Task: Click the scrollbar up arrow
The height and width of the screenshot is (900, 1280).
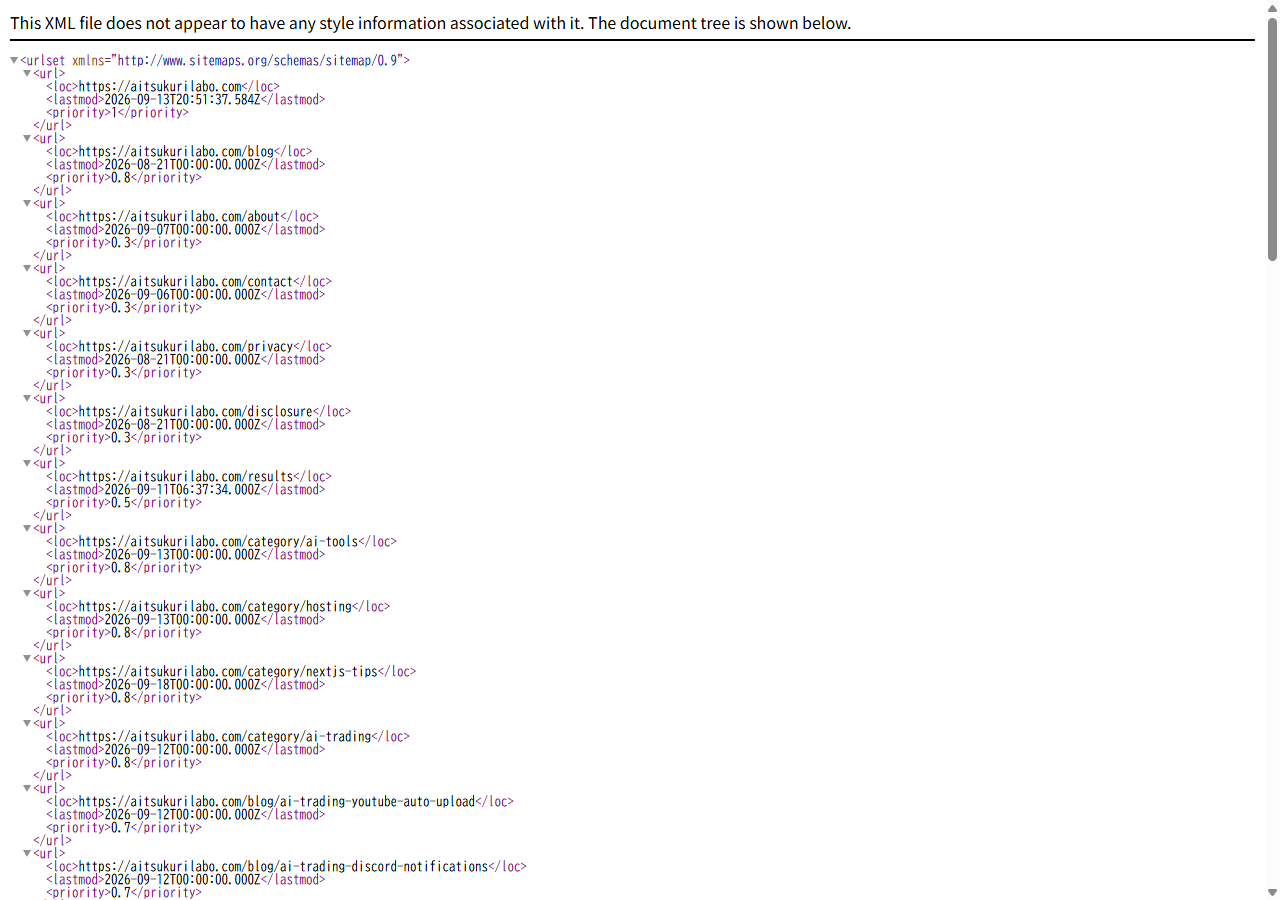Action: (x=1272, y=7)
